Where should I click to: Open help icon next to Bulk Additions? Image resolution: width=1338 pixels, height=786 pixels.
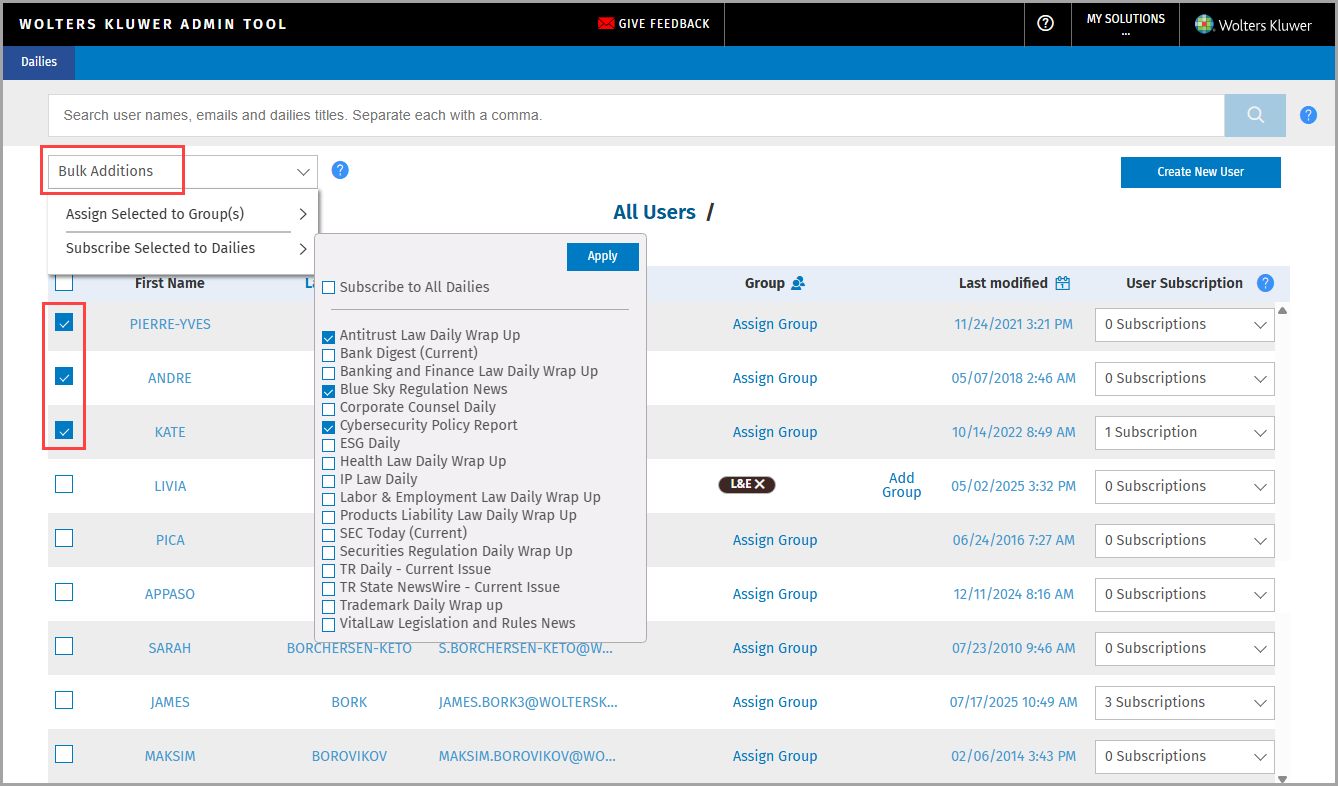[x=340, y=170]
